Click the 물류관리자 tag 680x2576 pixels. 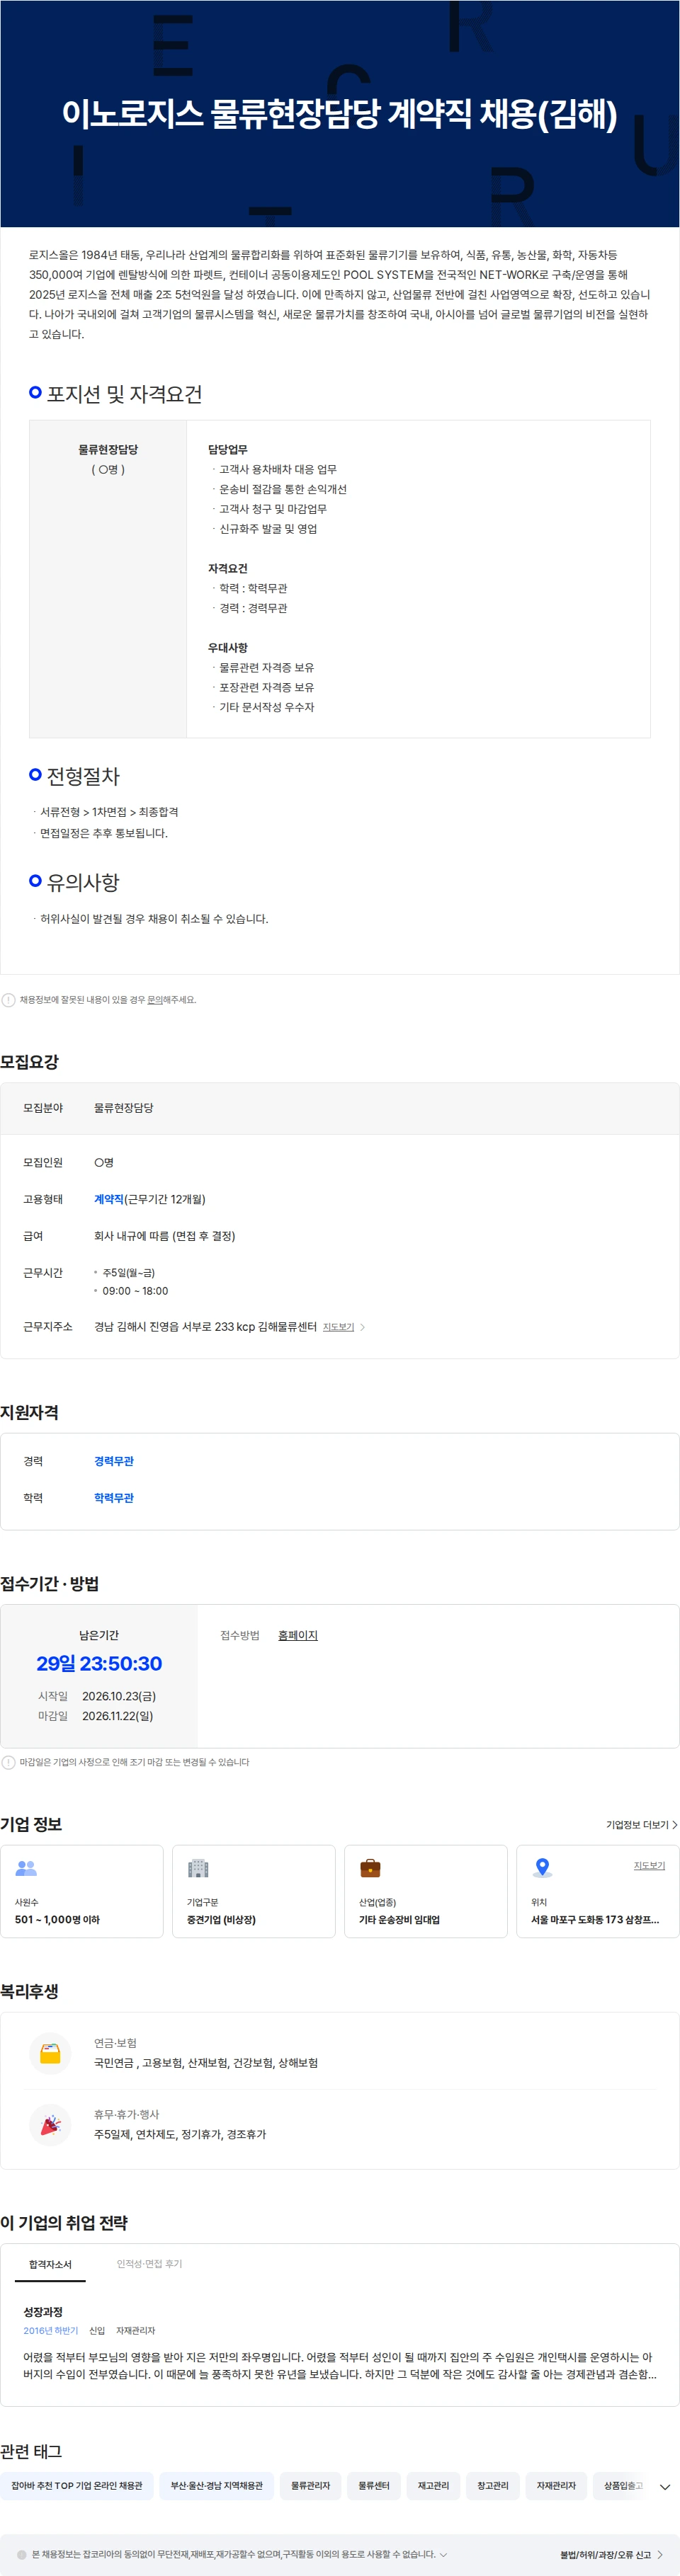[311, 2486]
